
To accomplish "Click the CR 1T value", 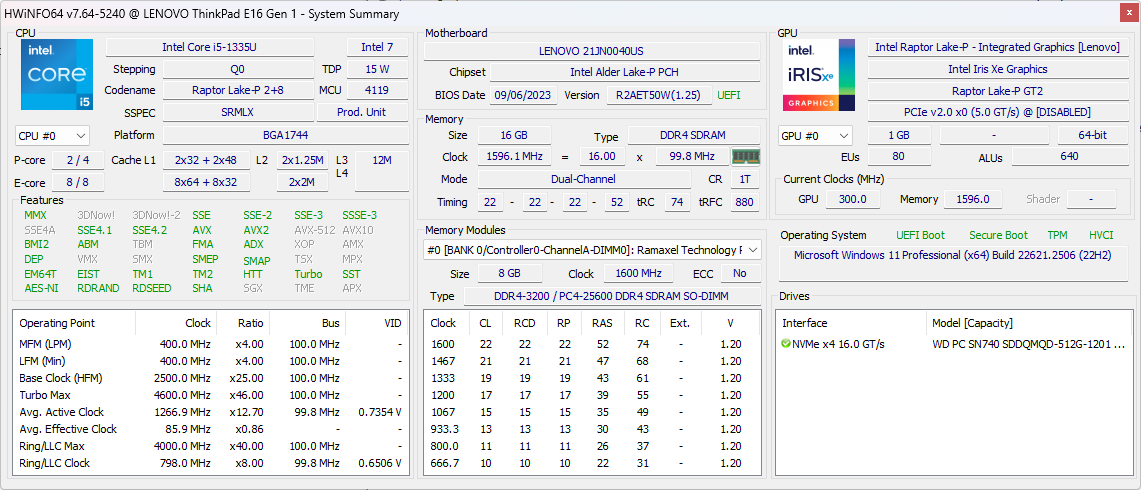I will pos(744,179).
